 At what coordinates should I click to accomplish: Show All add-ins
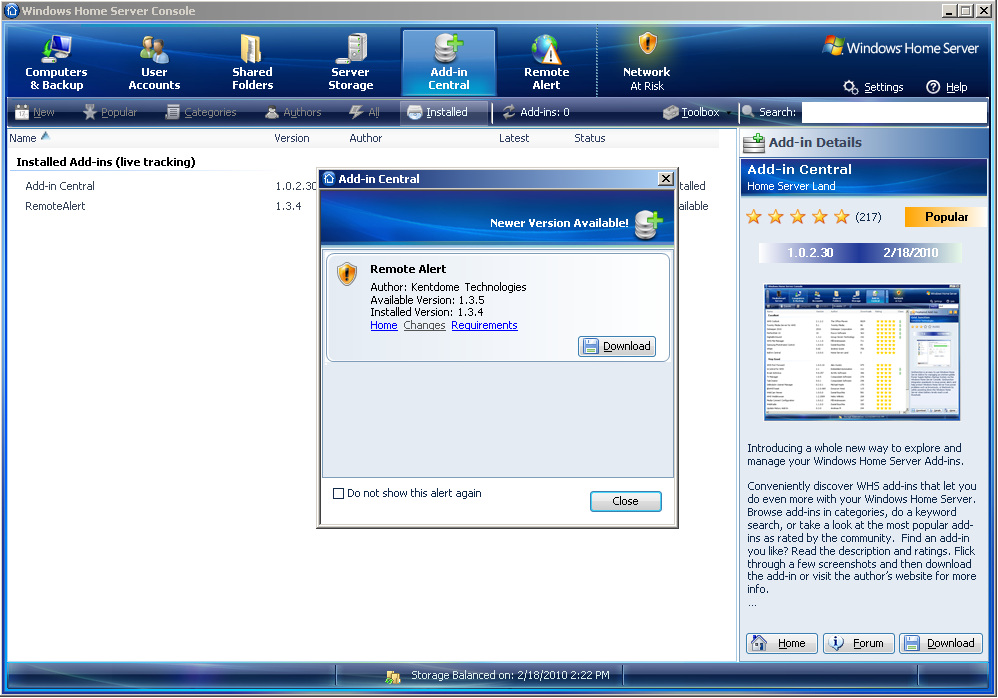point(365,112)
